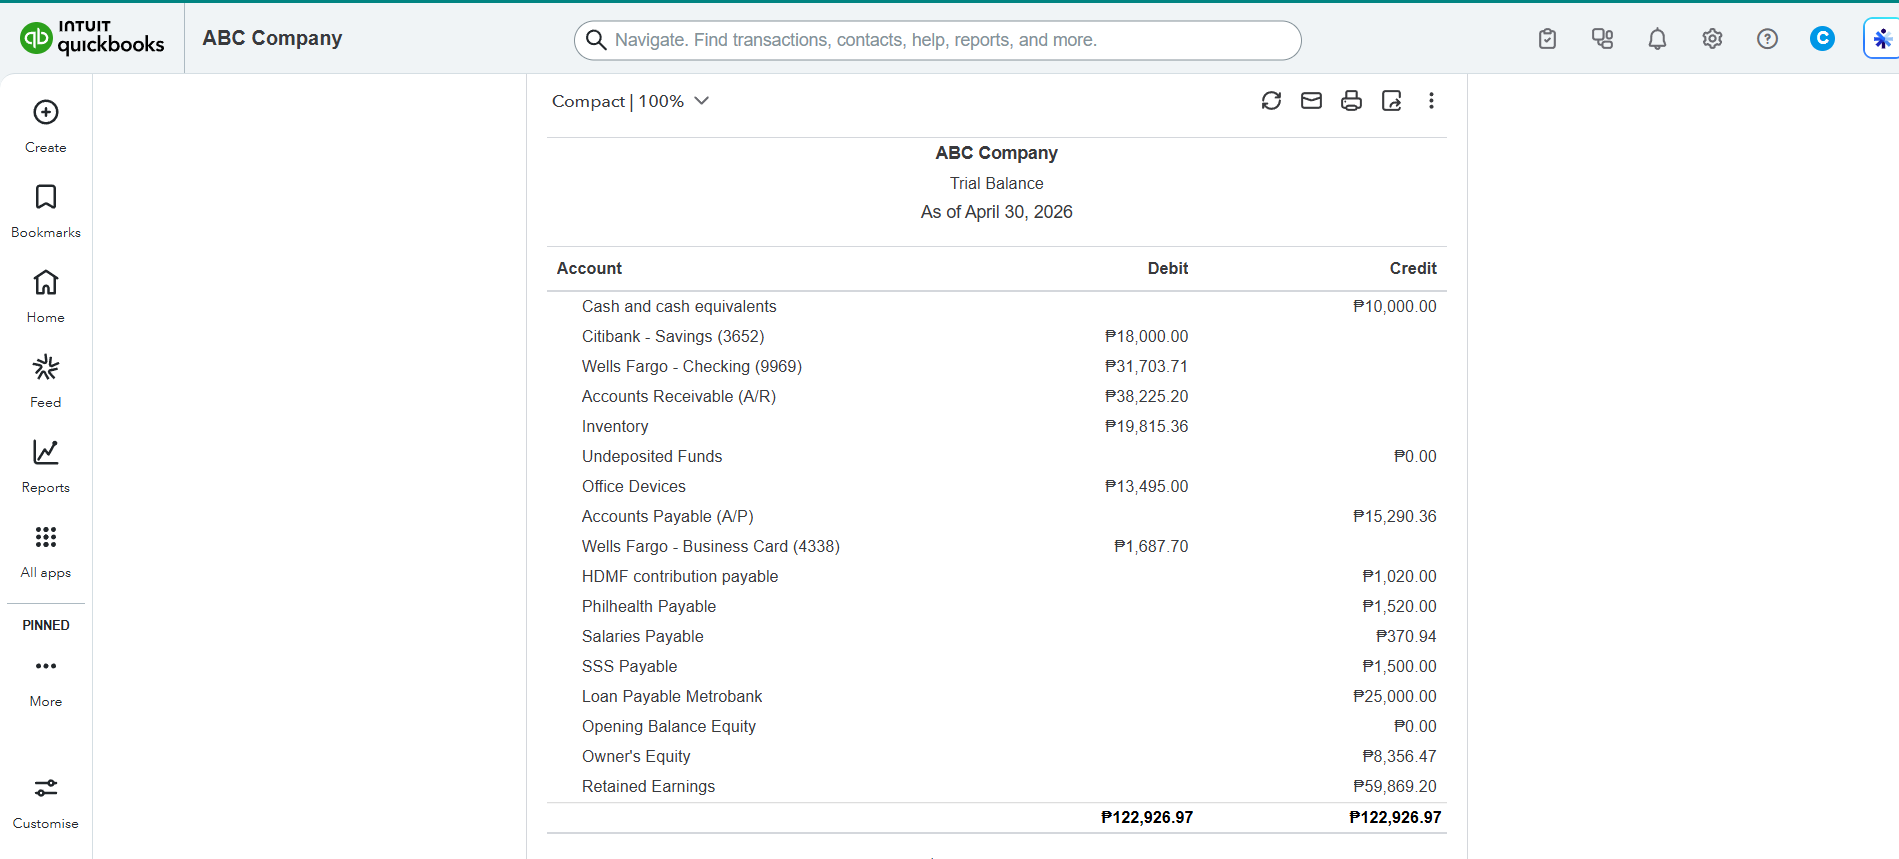This screenshot has width=1899, height=859.
Task: Click the ₱19,815.36 Inventory debit
Action: (1146, 426)
